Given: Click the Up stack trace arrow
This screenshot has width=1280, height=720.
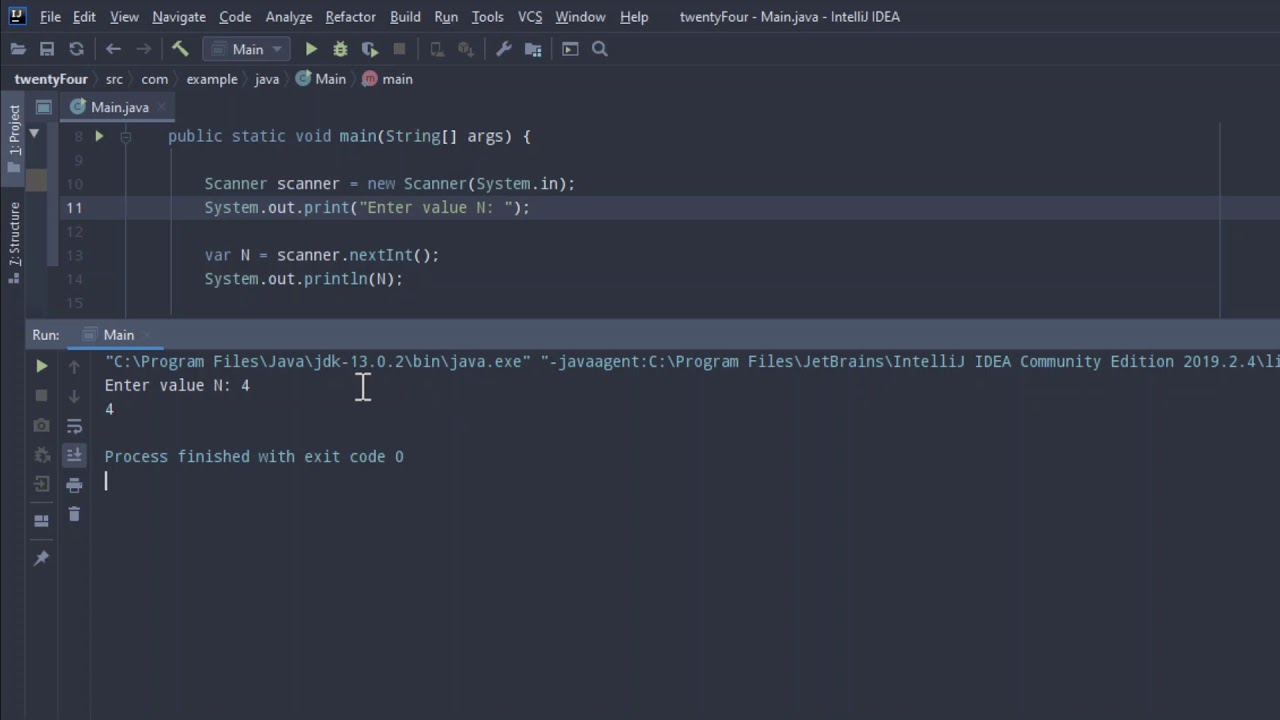Looking at the screenshot, I should click(x=74, y=367).
